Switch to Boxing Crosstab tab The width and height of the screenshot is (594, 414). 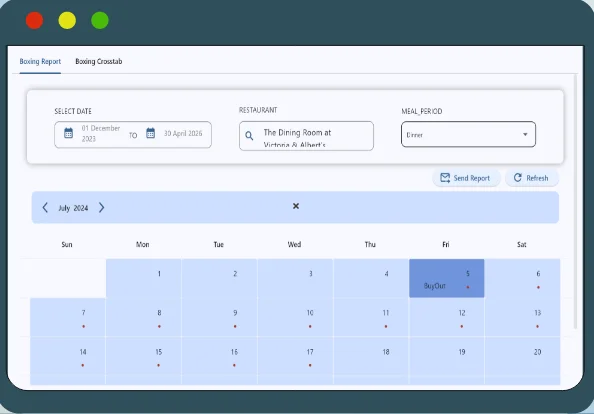tap(98, 61)
